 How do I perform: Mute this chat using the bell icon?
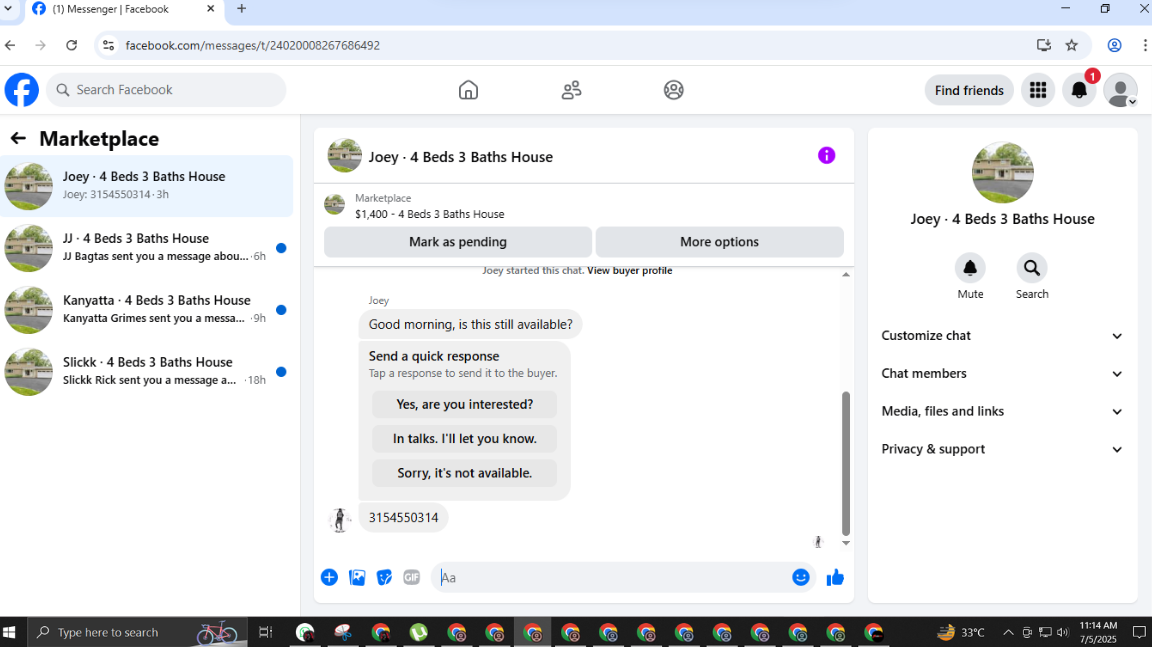pos(970,268)
